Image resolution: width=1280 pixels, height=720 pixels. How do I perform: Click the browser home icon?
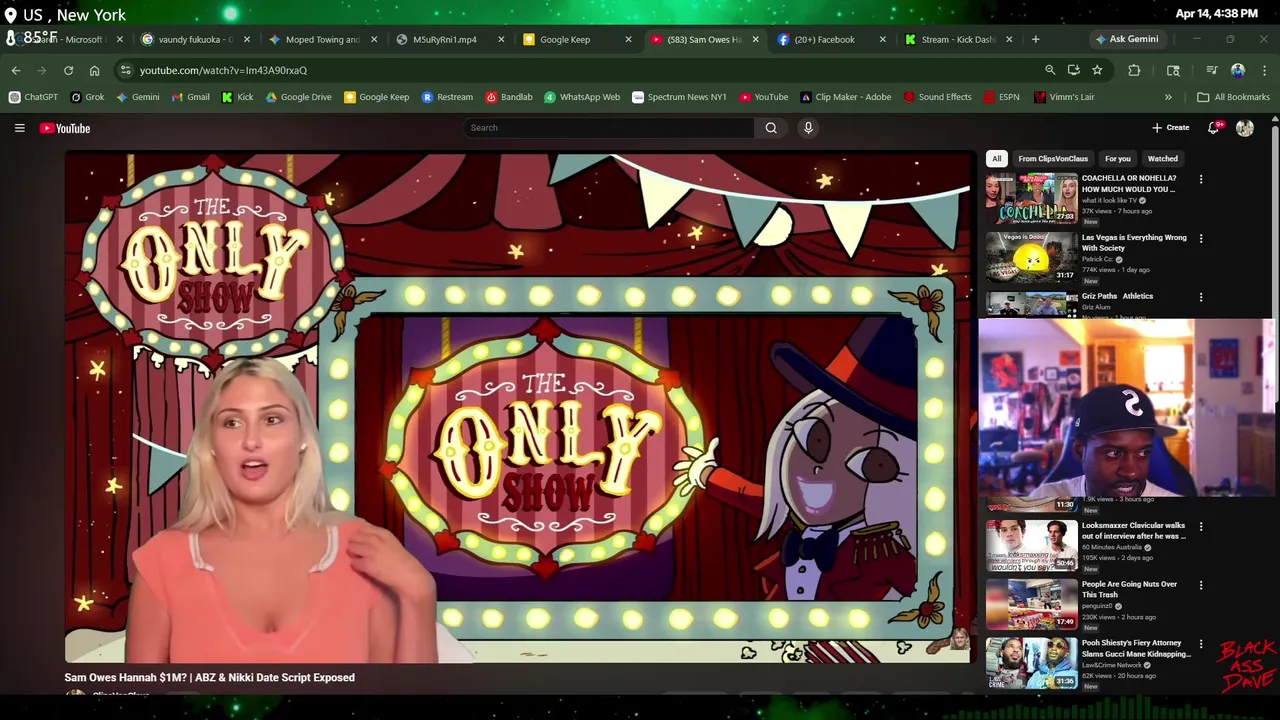tap(94, 70)
